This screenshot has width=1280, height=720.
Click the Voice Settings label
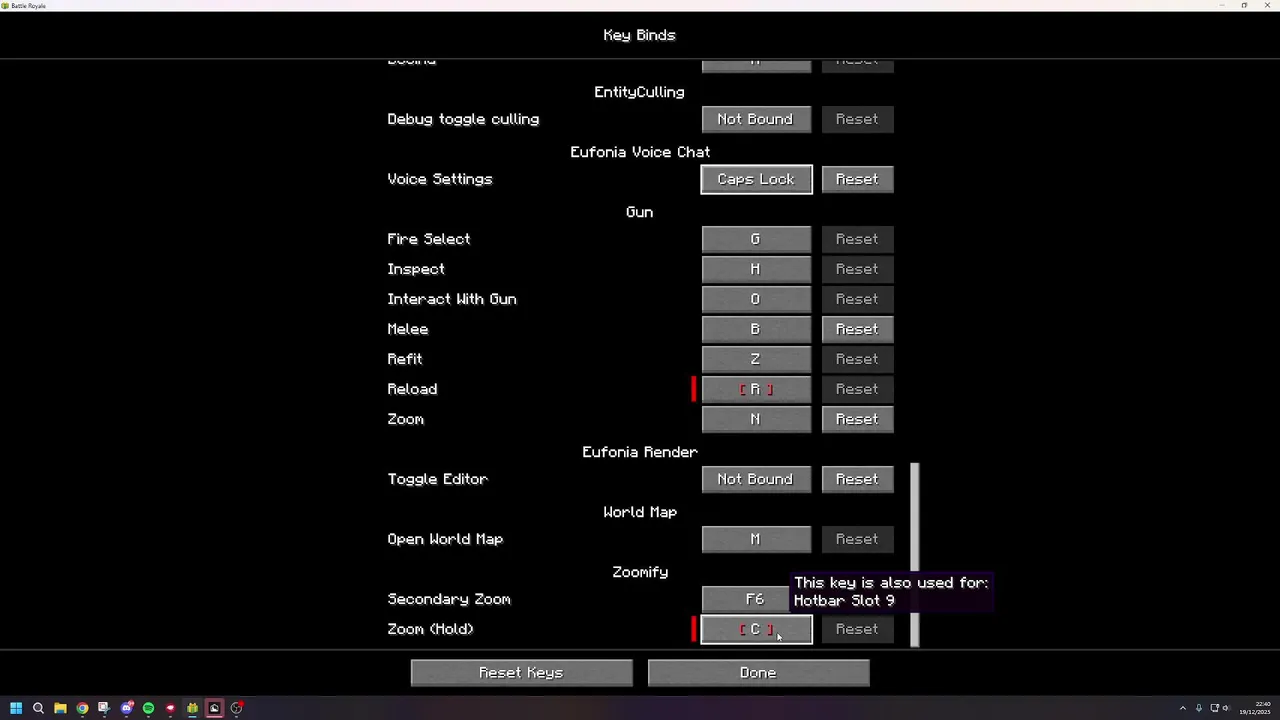tap(440, 179)
